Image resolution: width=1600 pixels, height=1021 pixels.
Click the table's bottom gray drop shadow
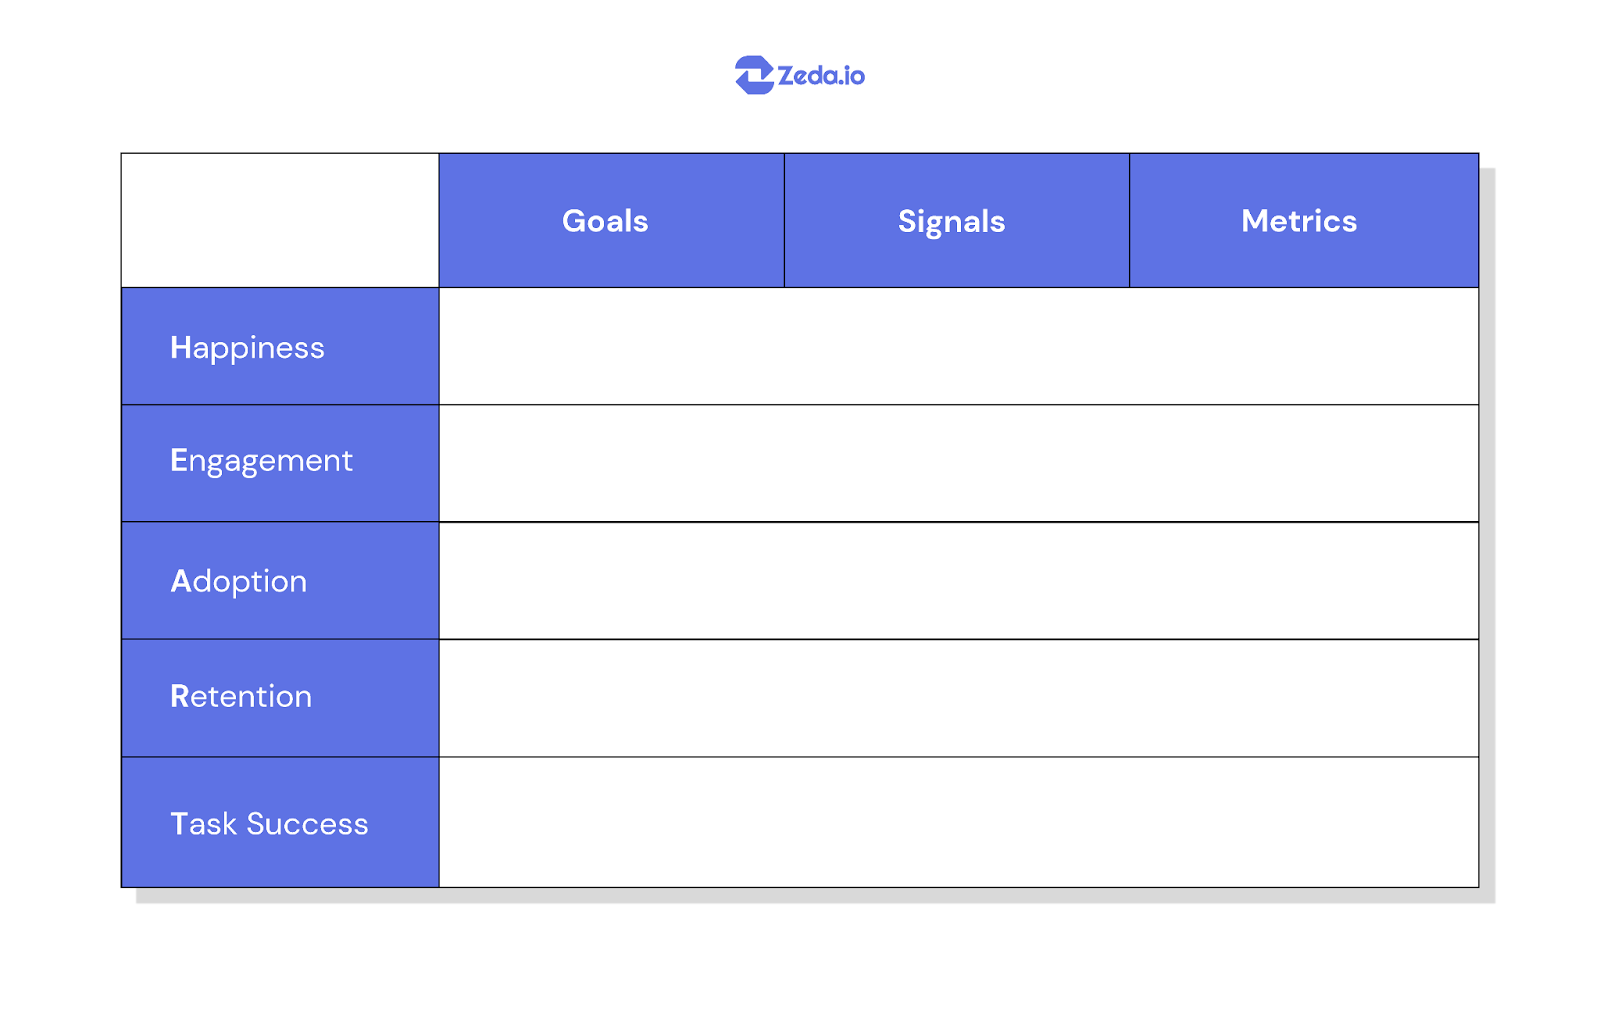(810, 896)
